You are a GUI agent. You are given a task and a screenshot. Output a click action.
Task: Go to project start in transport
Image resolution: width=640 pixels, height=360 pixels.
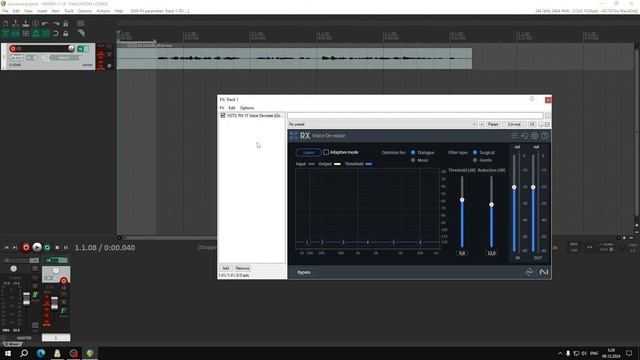tap(7, 247)
